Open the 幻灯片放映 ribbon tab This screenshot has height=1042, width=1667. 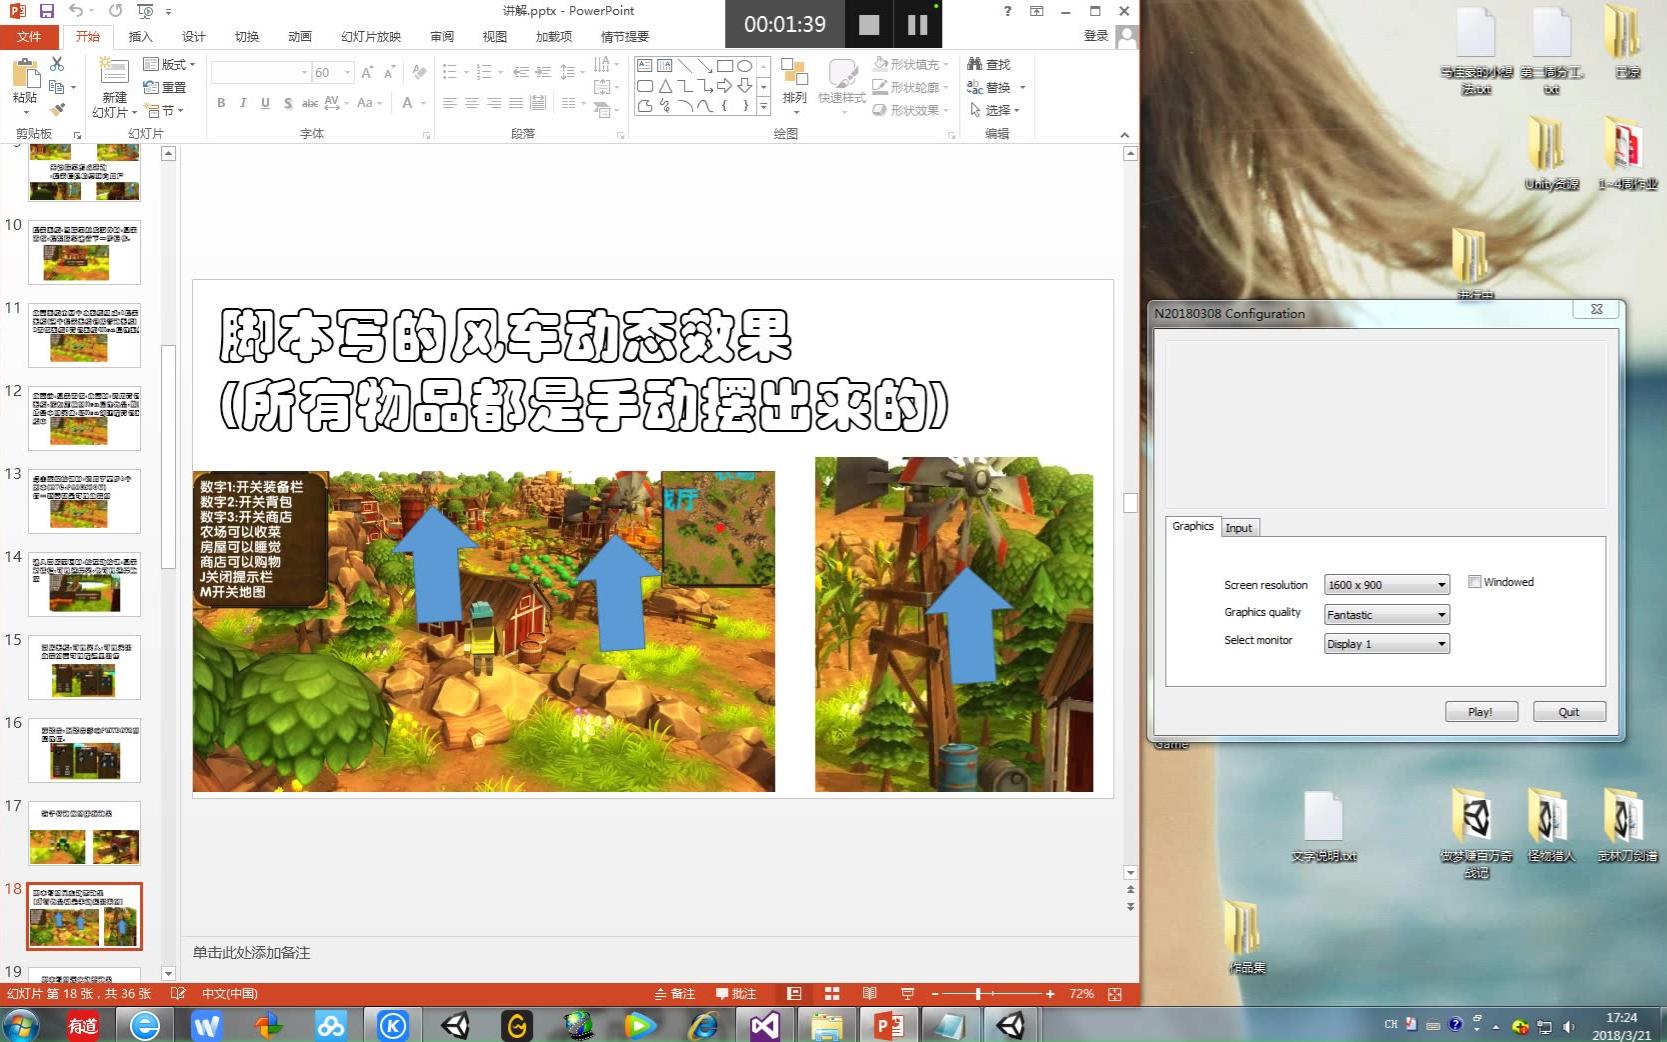(370, 36)
